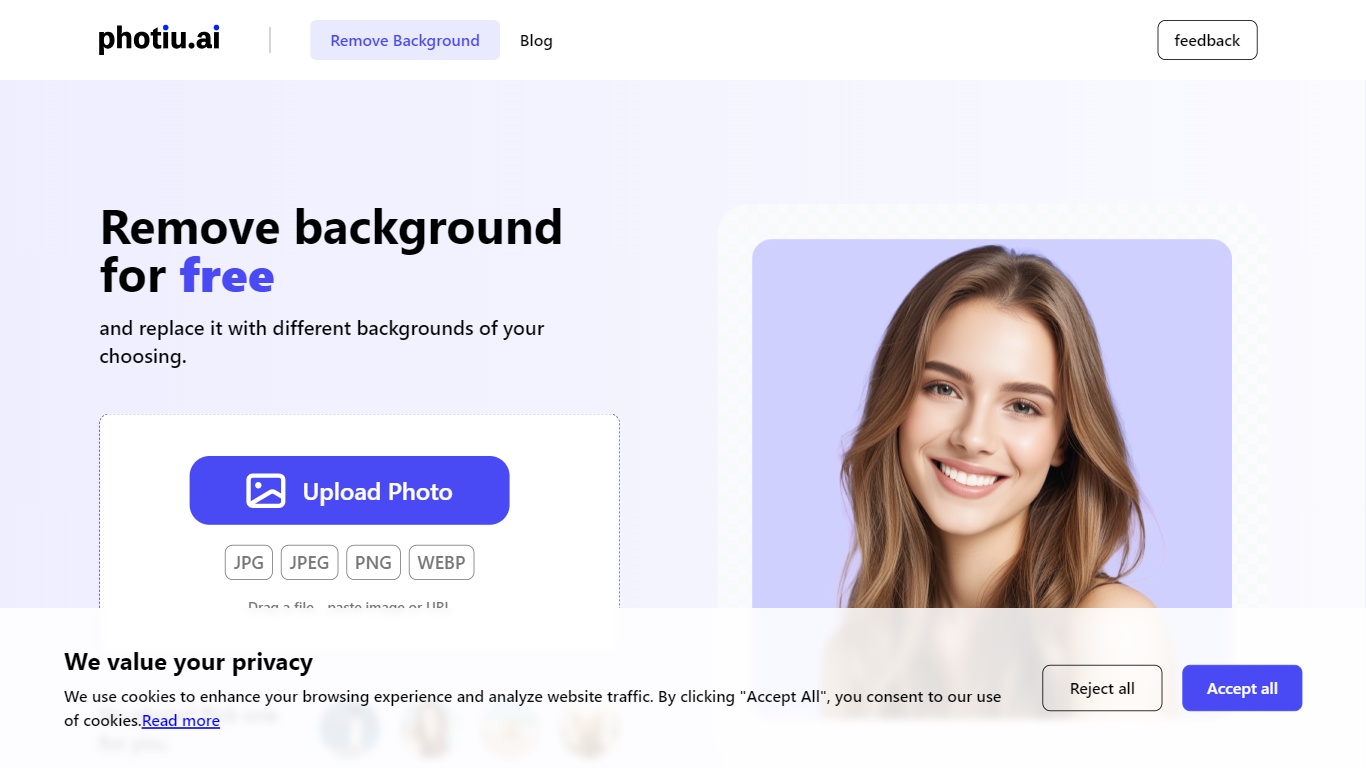The height and width of the screenshot is (768, 1366).
Task: Select the JPG format tag
Action: [x=249, y=563]
